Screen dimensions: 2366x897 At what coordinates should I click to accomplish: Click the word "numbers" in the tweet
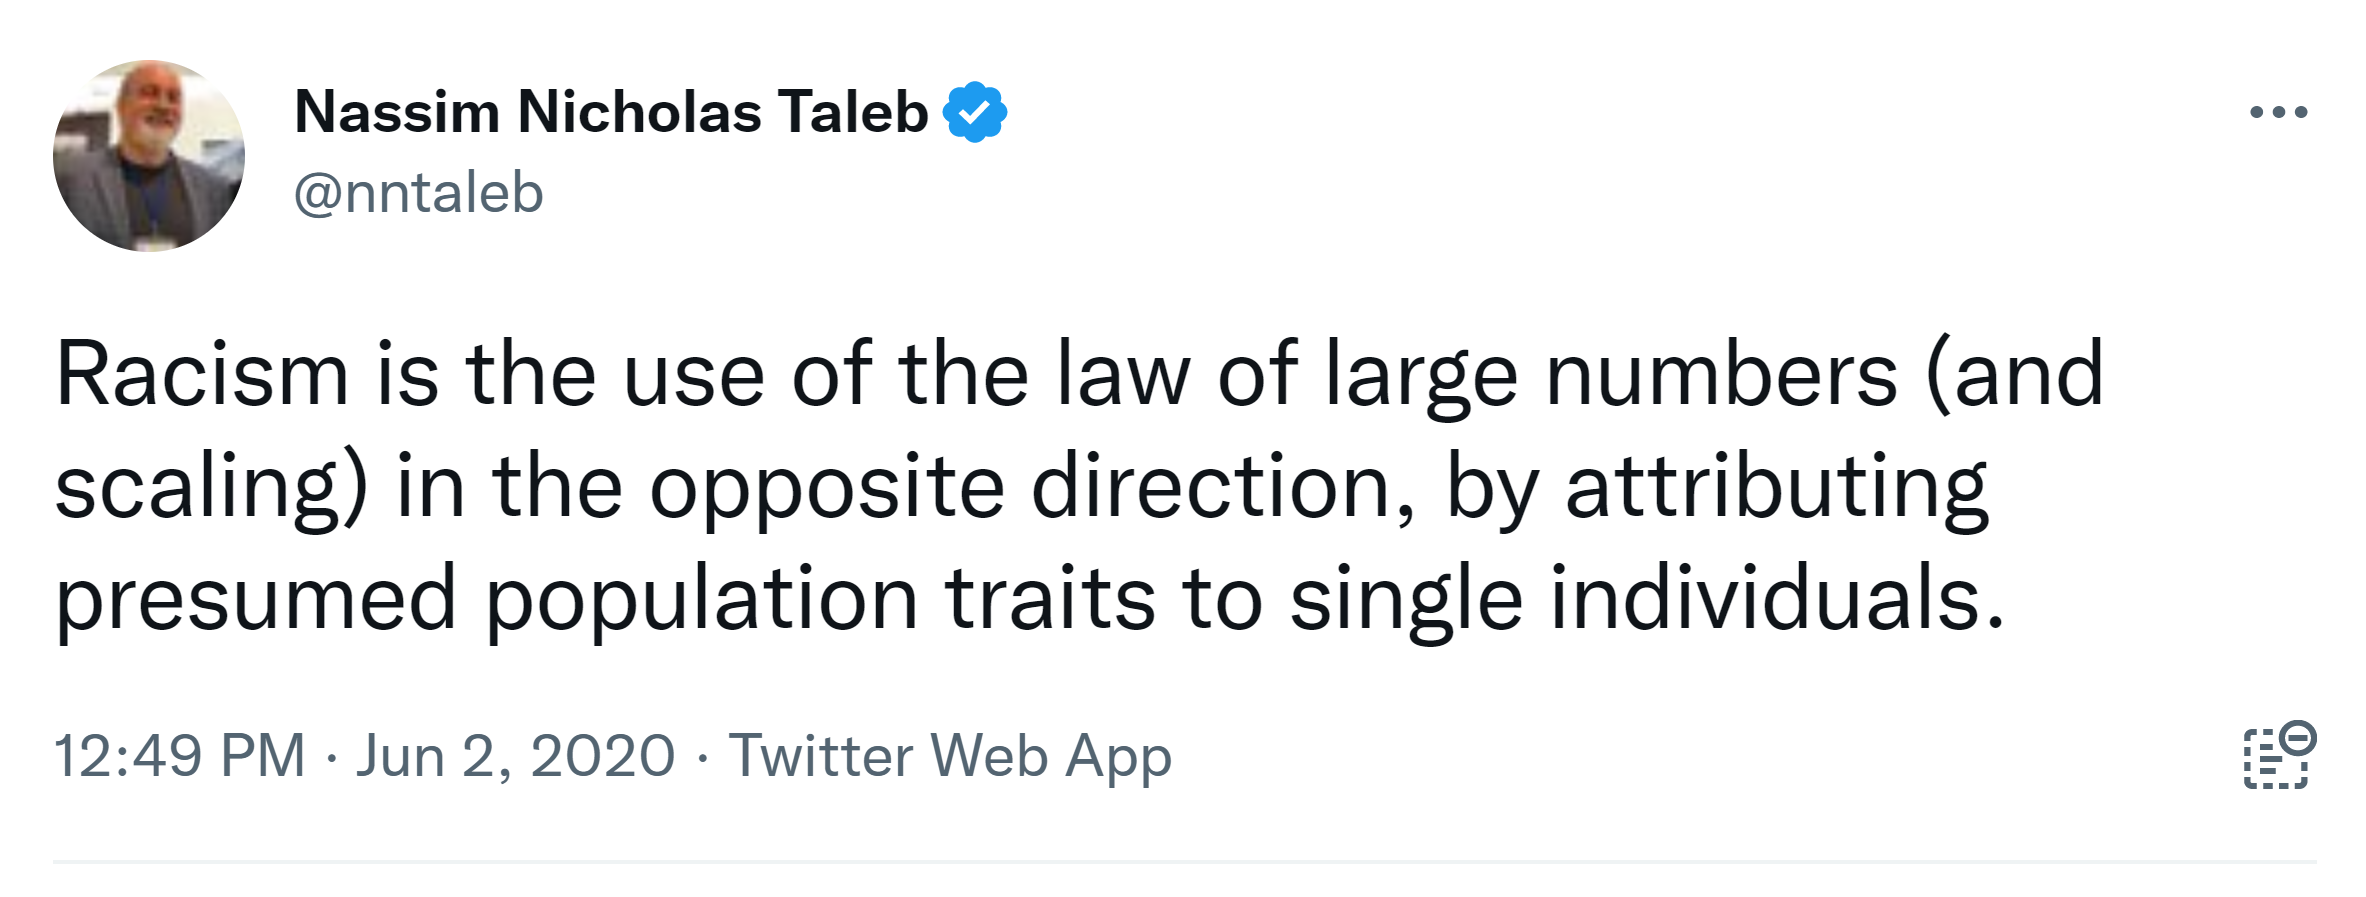click(x=1721, y=375)
